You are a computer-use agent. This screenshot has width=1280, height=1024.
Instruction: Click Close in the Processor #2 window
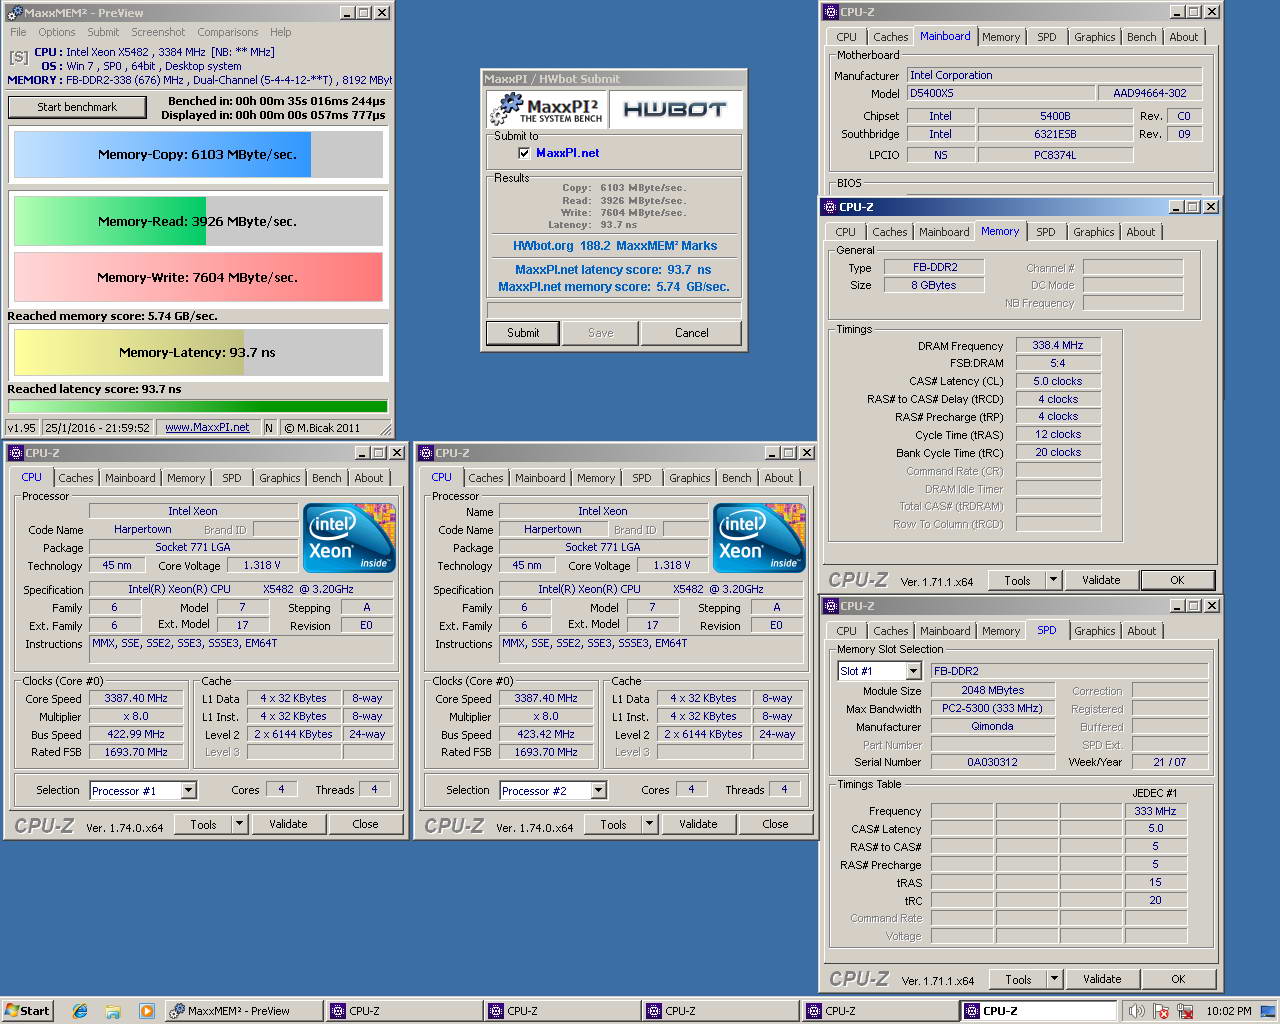[775, 824]
